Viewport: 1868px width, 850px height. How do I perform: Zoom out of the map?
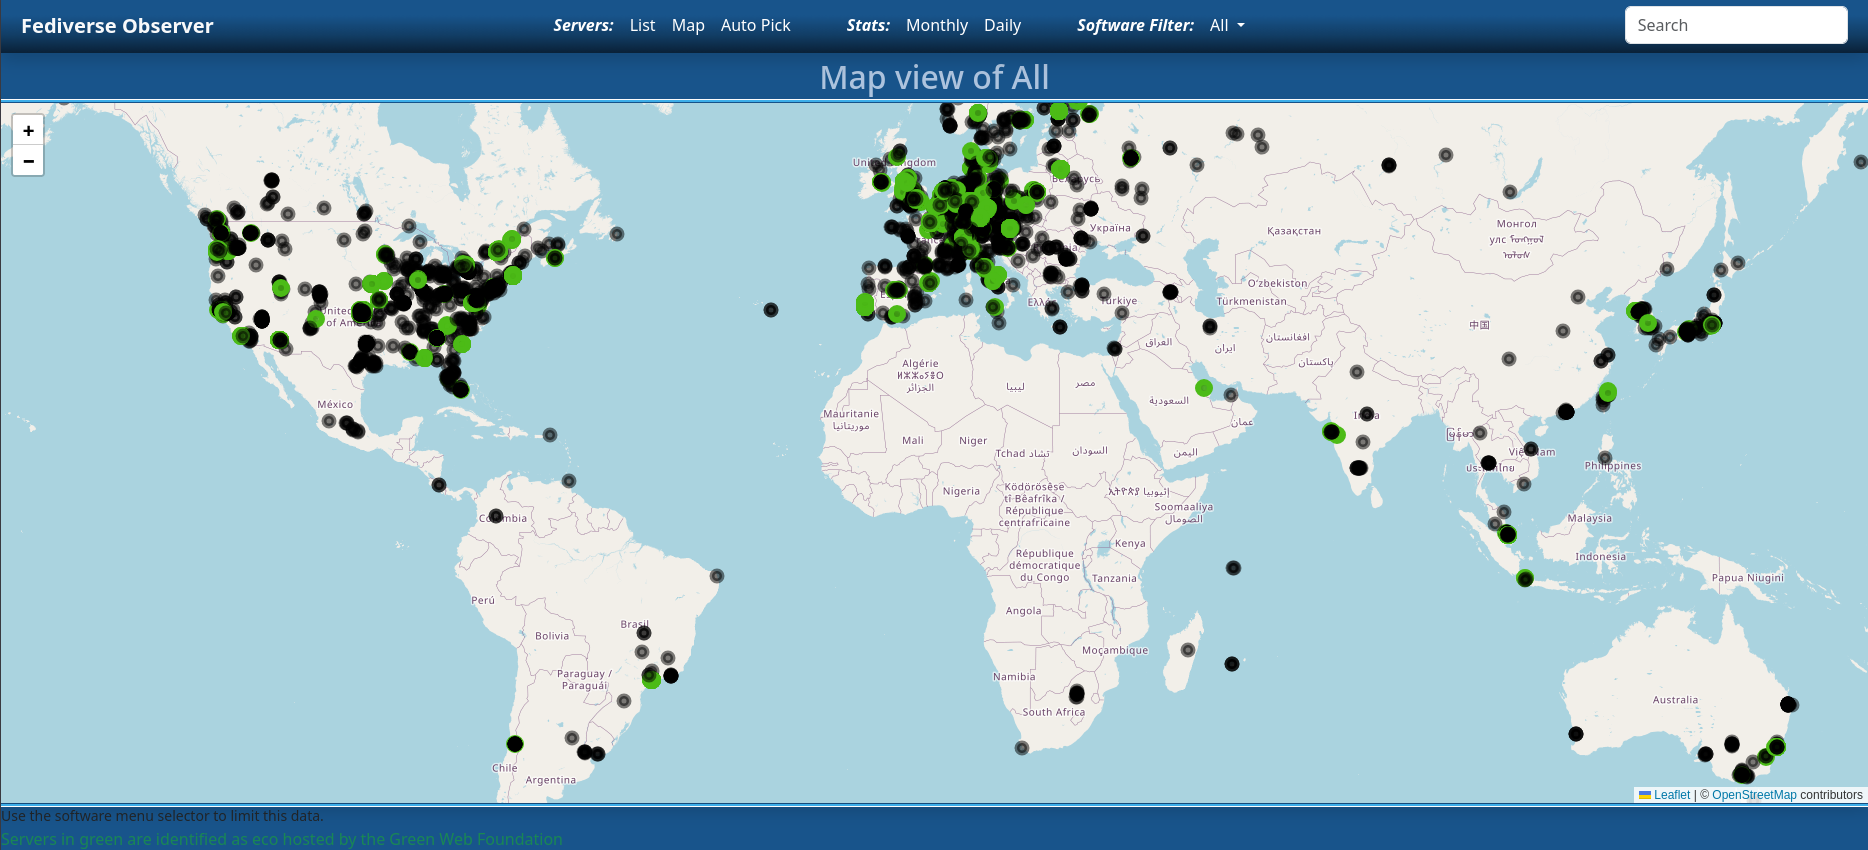tap(28, 161)
